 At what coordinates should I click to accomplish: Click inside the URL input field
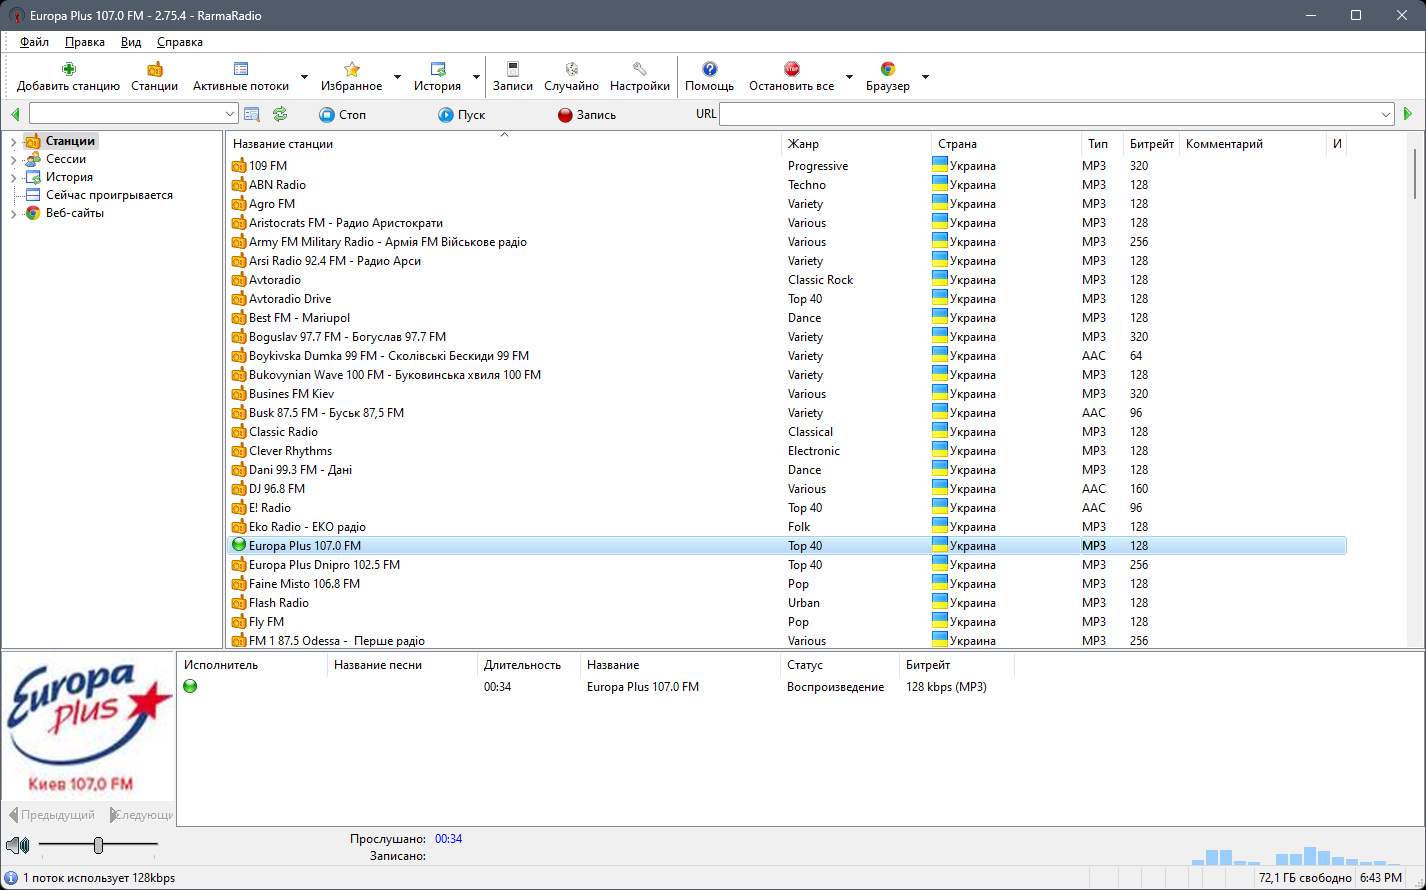1050,113
